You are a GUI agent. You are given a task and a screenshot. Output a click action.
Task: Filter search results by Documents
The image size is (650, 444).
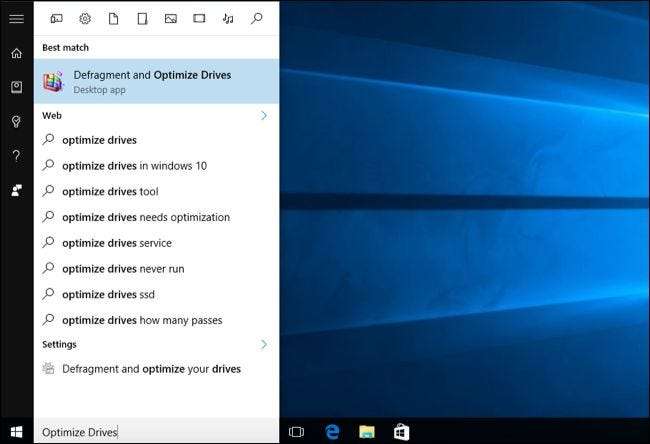click(x=113, y=18)
